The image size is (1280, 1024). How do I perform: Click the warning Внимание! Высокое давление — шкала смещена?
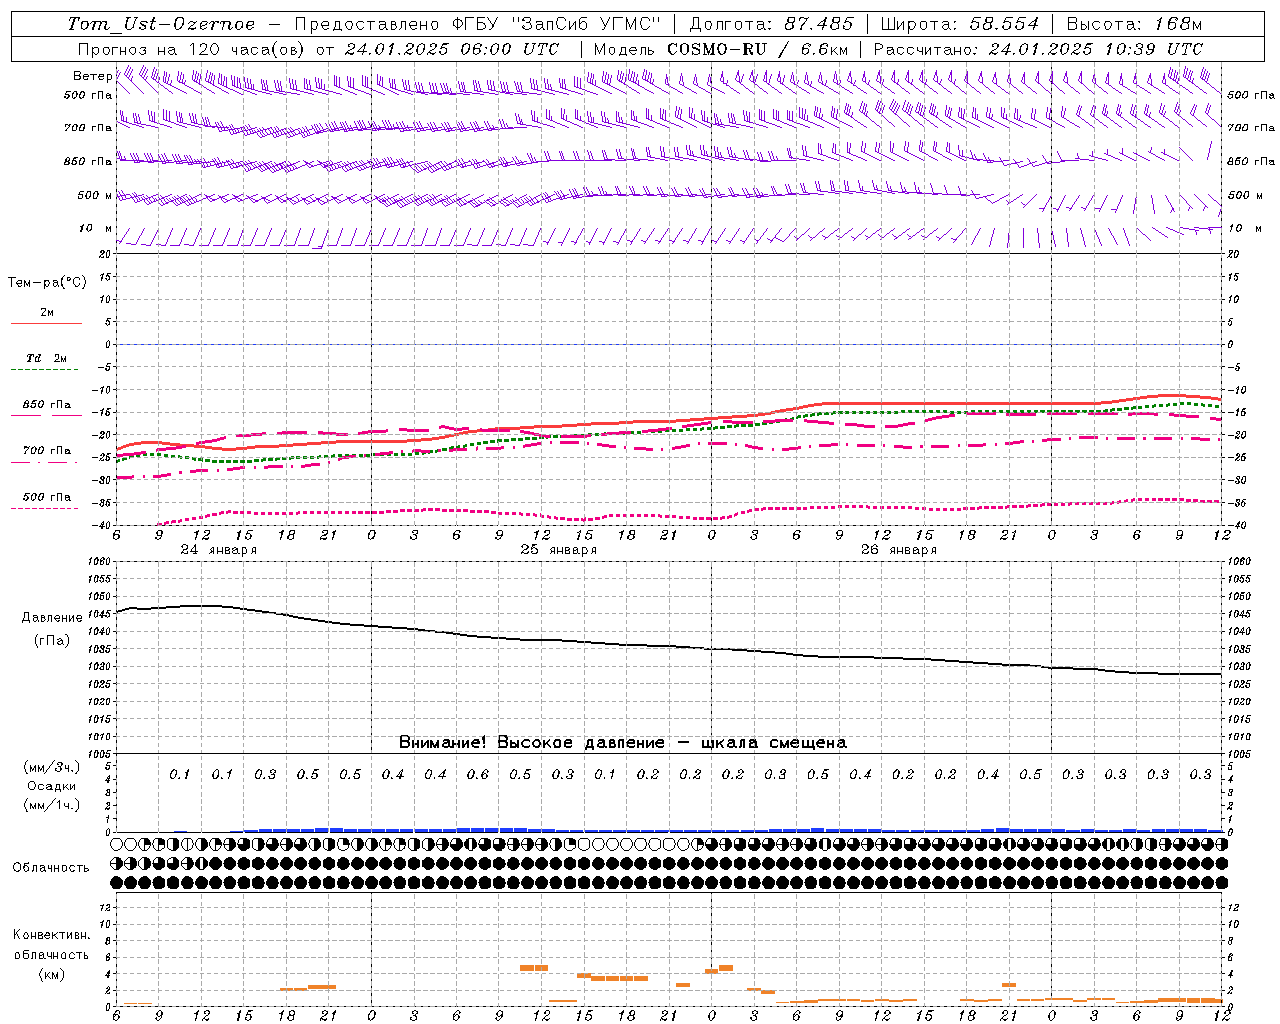tap(623, 743)
